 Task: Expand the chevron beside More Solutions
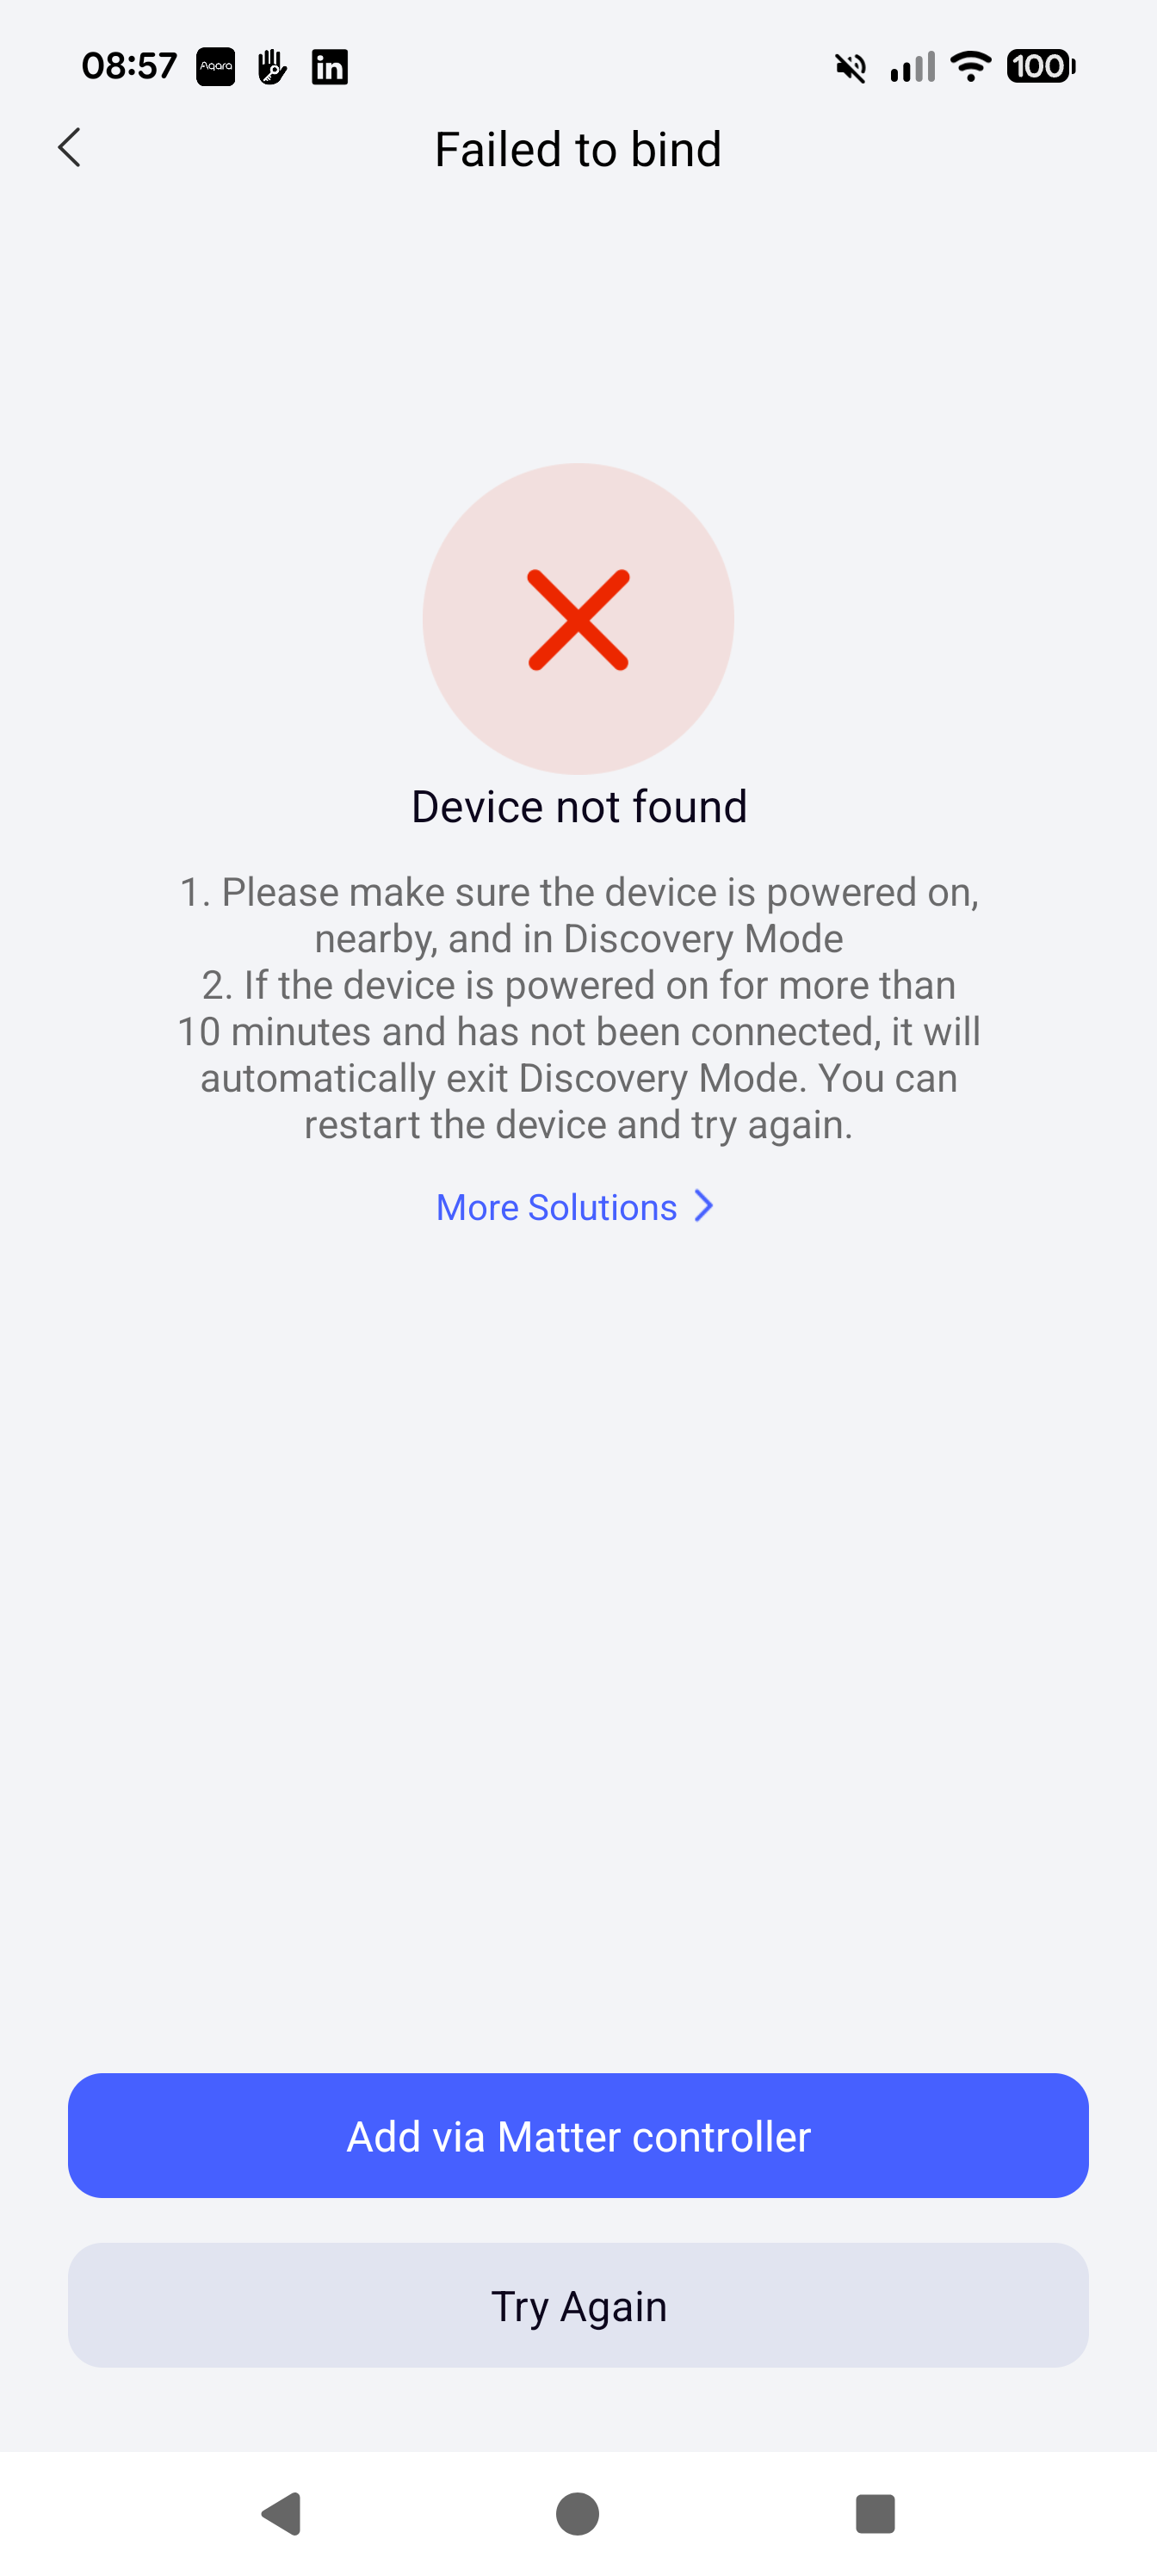coord(704,1206)
